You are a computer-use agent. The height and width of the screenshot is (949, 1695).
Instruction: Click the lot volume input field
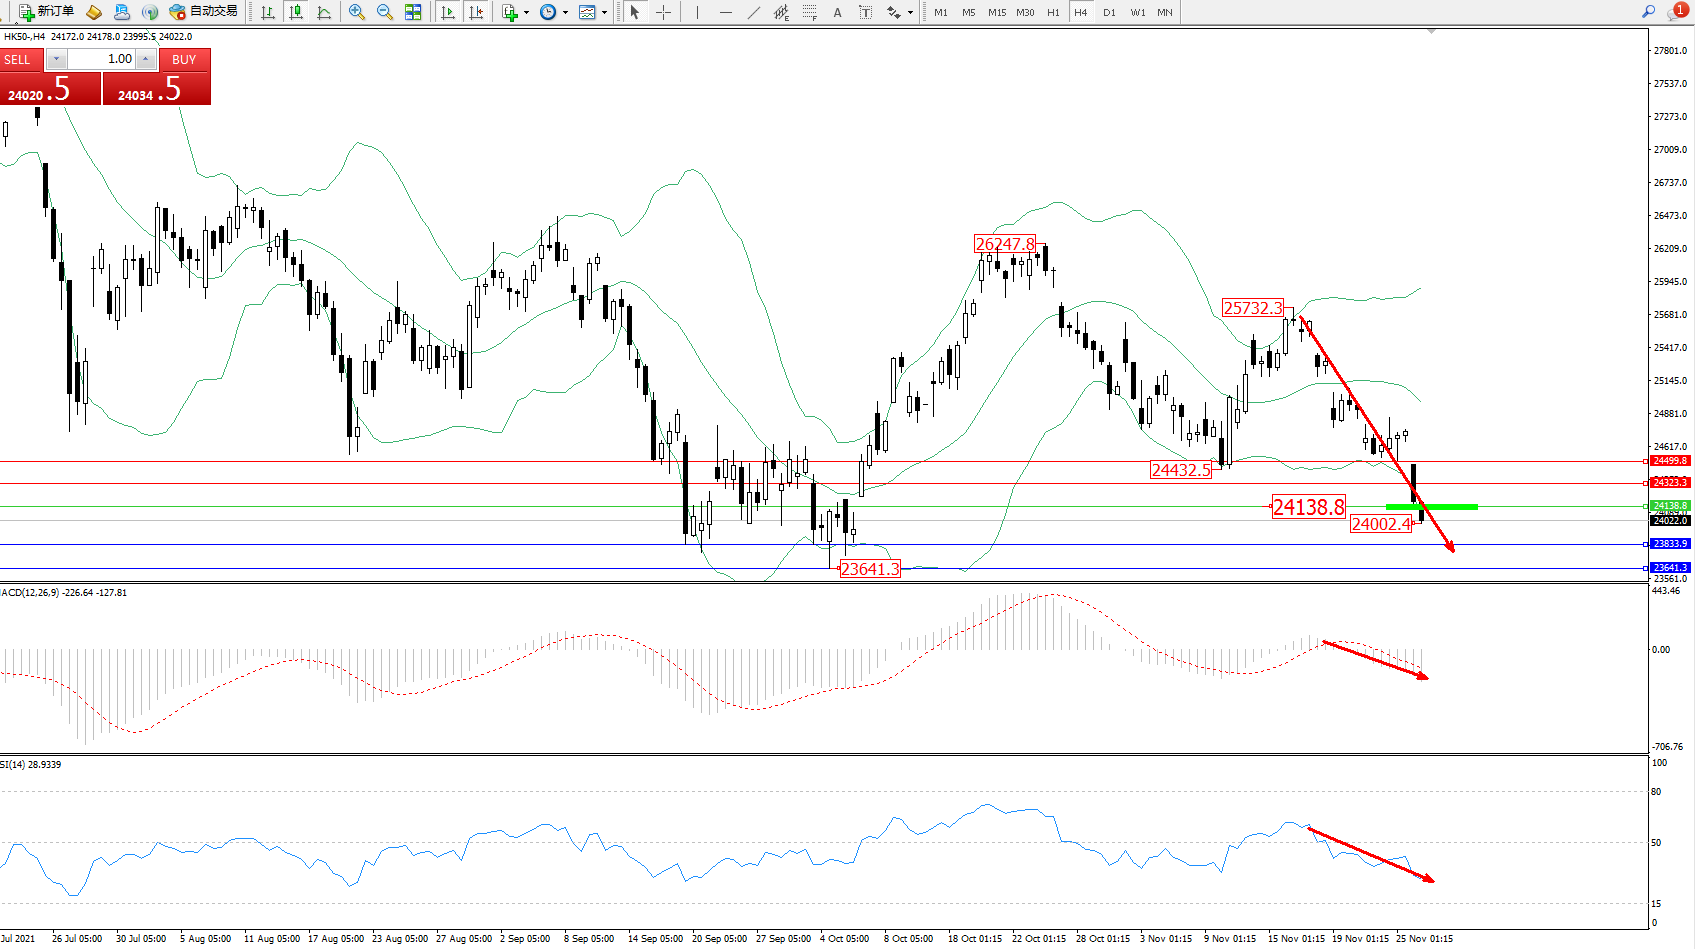pos(101,59)
